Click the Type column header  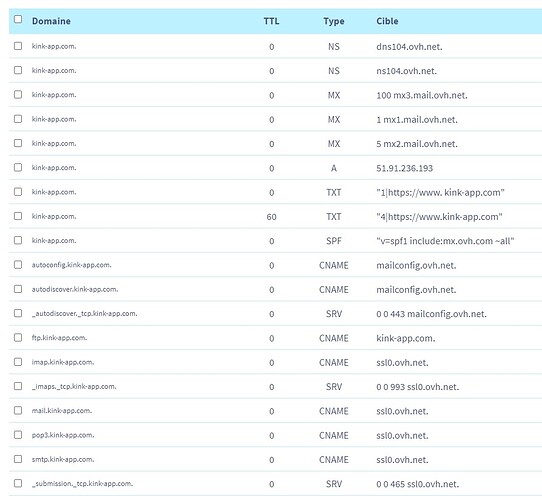[334, 21]
